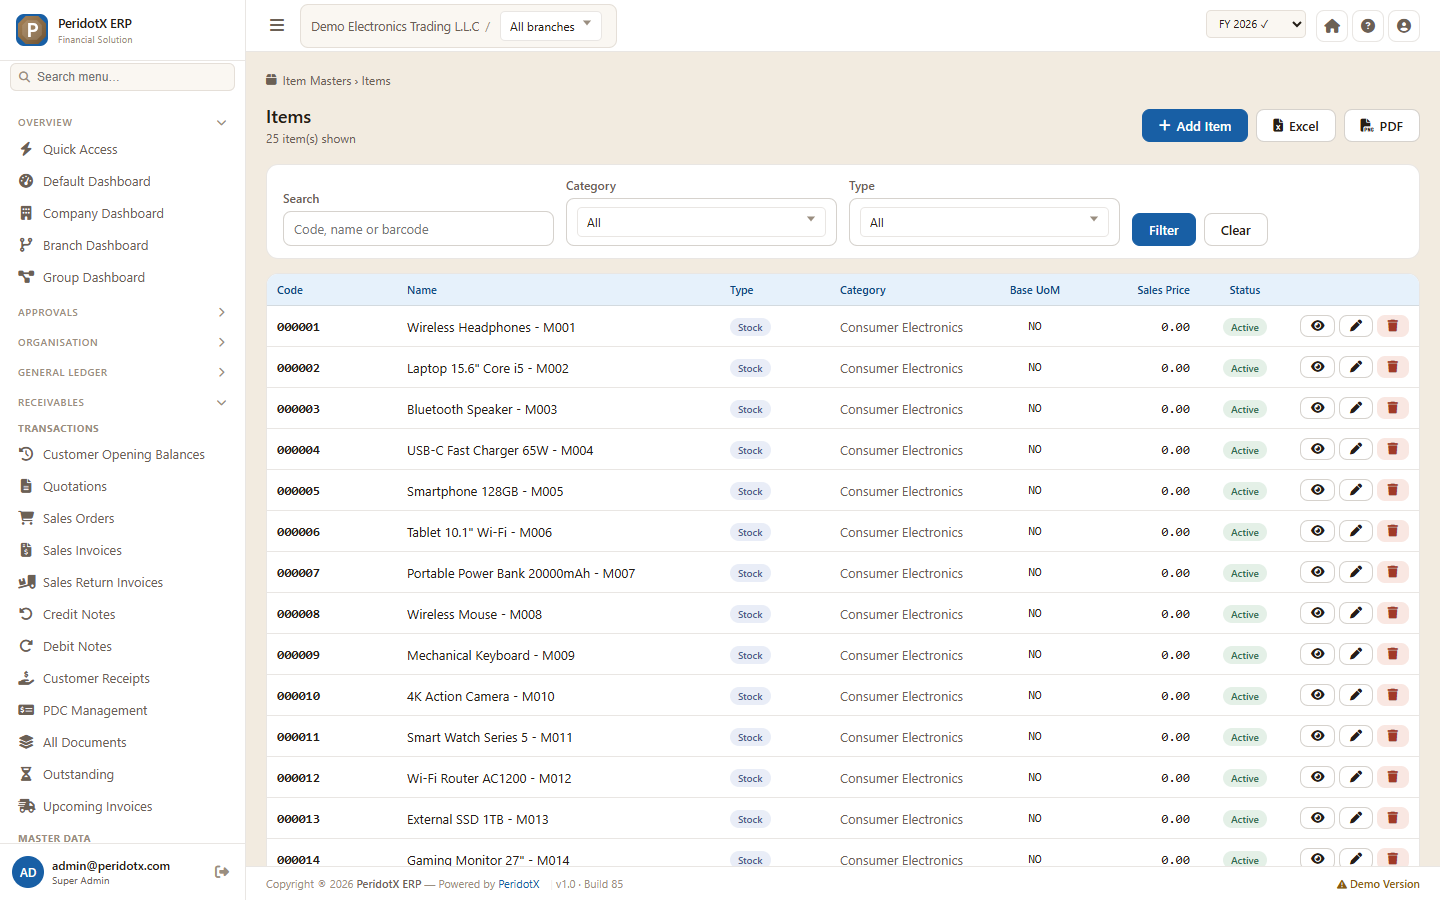
Task: Open the FY 2026 year selector
Action: 1256,24
